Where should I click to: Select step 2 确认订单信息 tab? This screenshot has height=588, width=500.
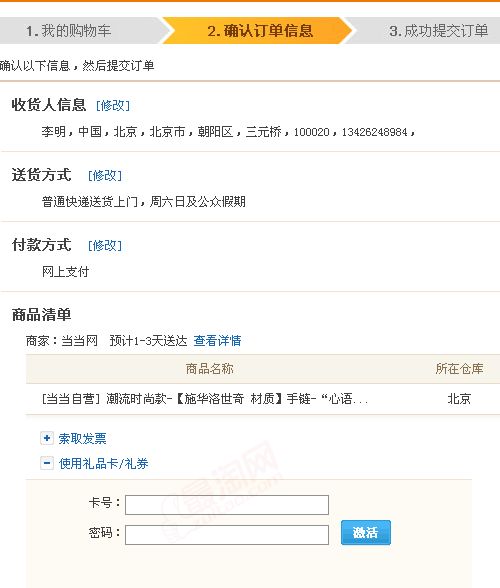pyautogui.click(x=259, y=30)
